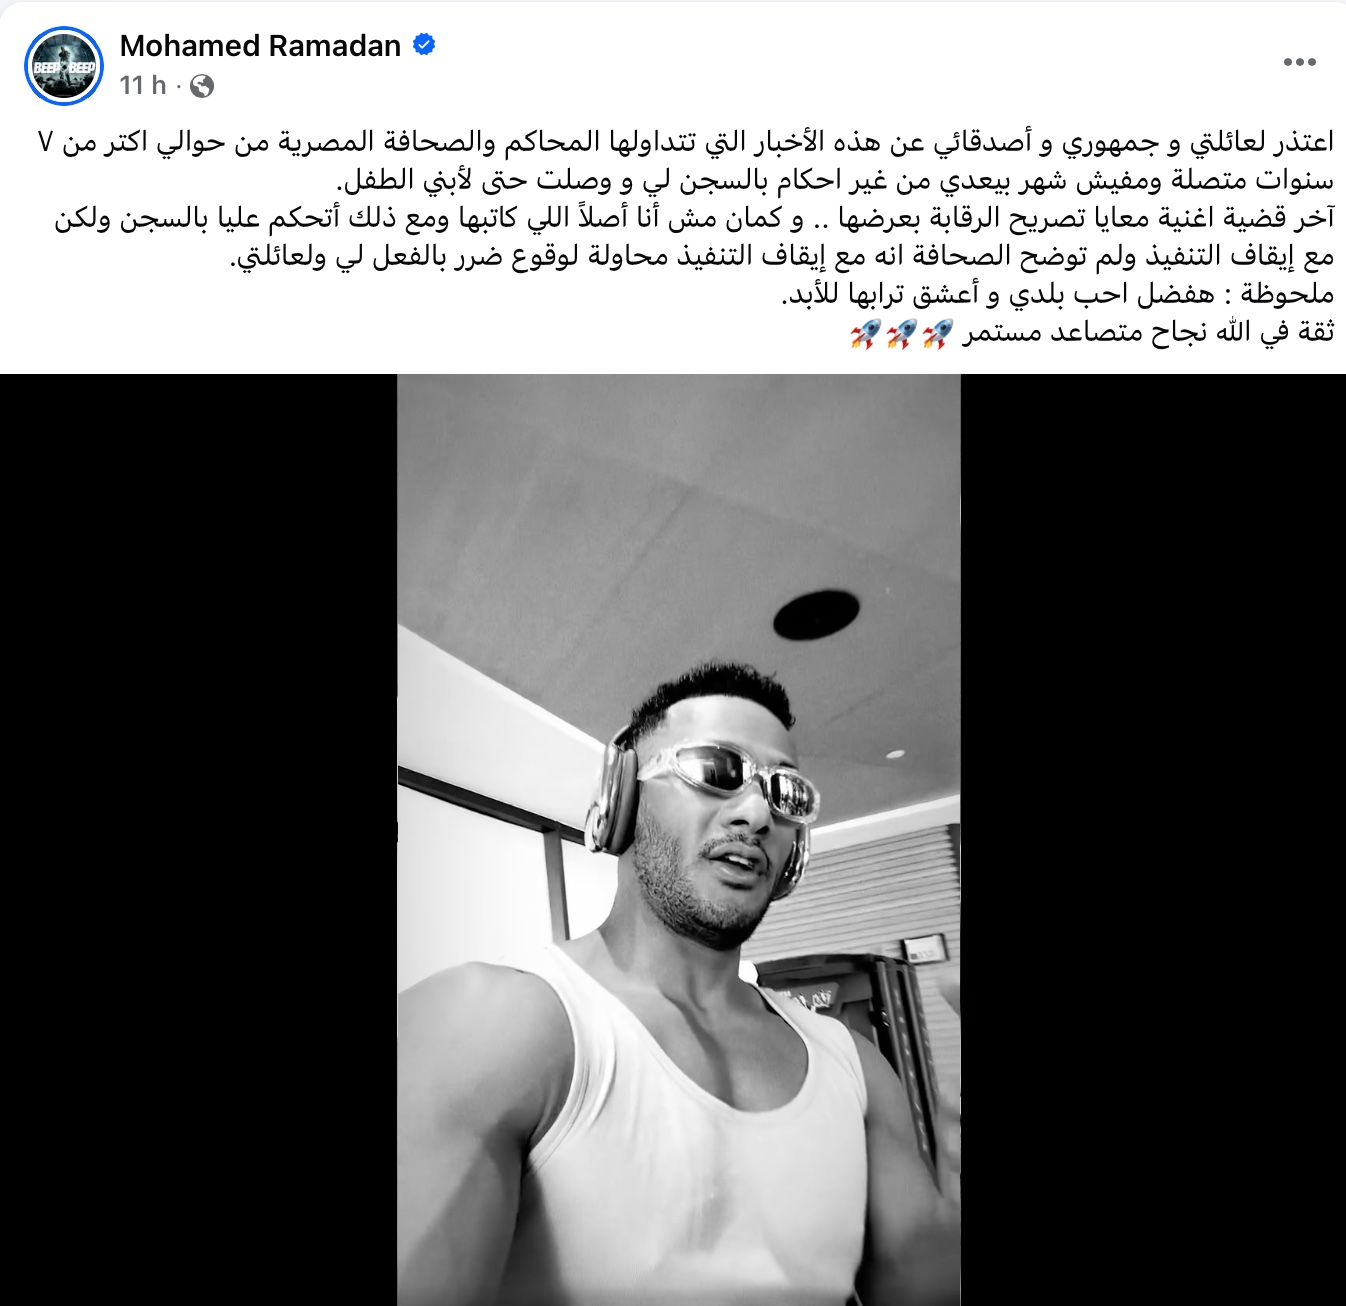1346x1306 pixels.
Task: Click the line starting with مع إيقاف التنفيذ
Action: pyautogui.click(x=783, y=257)
